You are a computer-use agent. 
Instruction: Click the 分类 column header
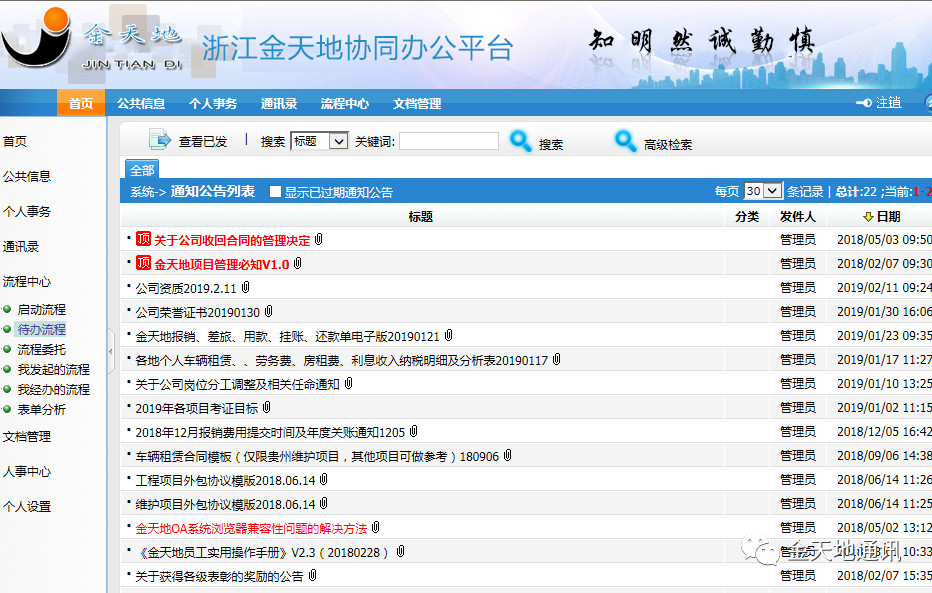tap(747, 217)
